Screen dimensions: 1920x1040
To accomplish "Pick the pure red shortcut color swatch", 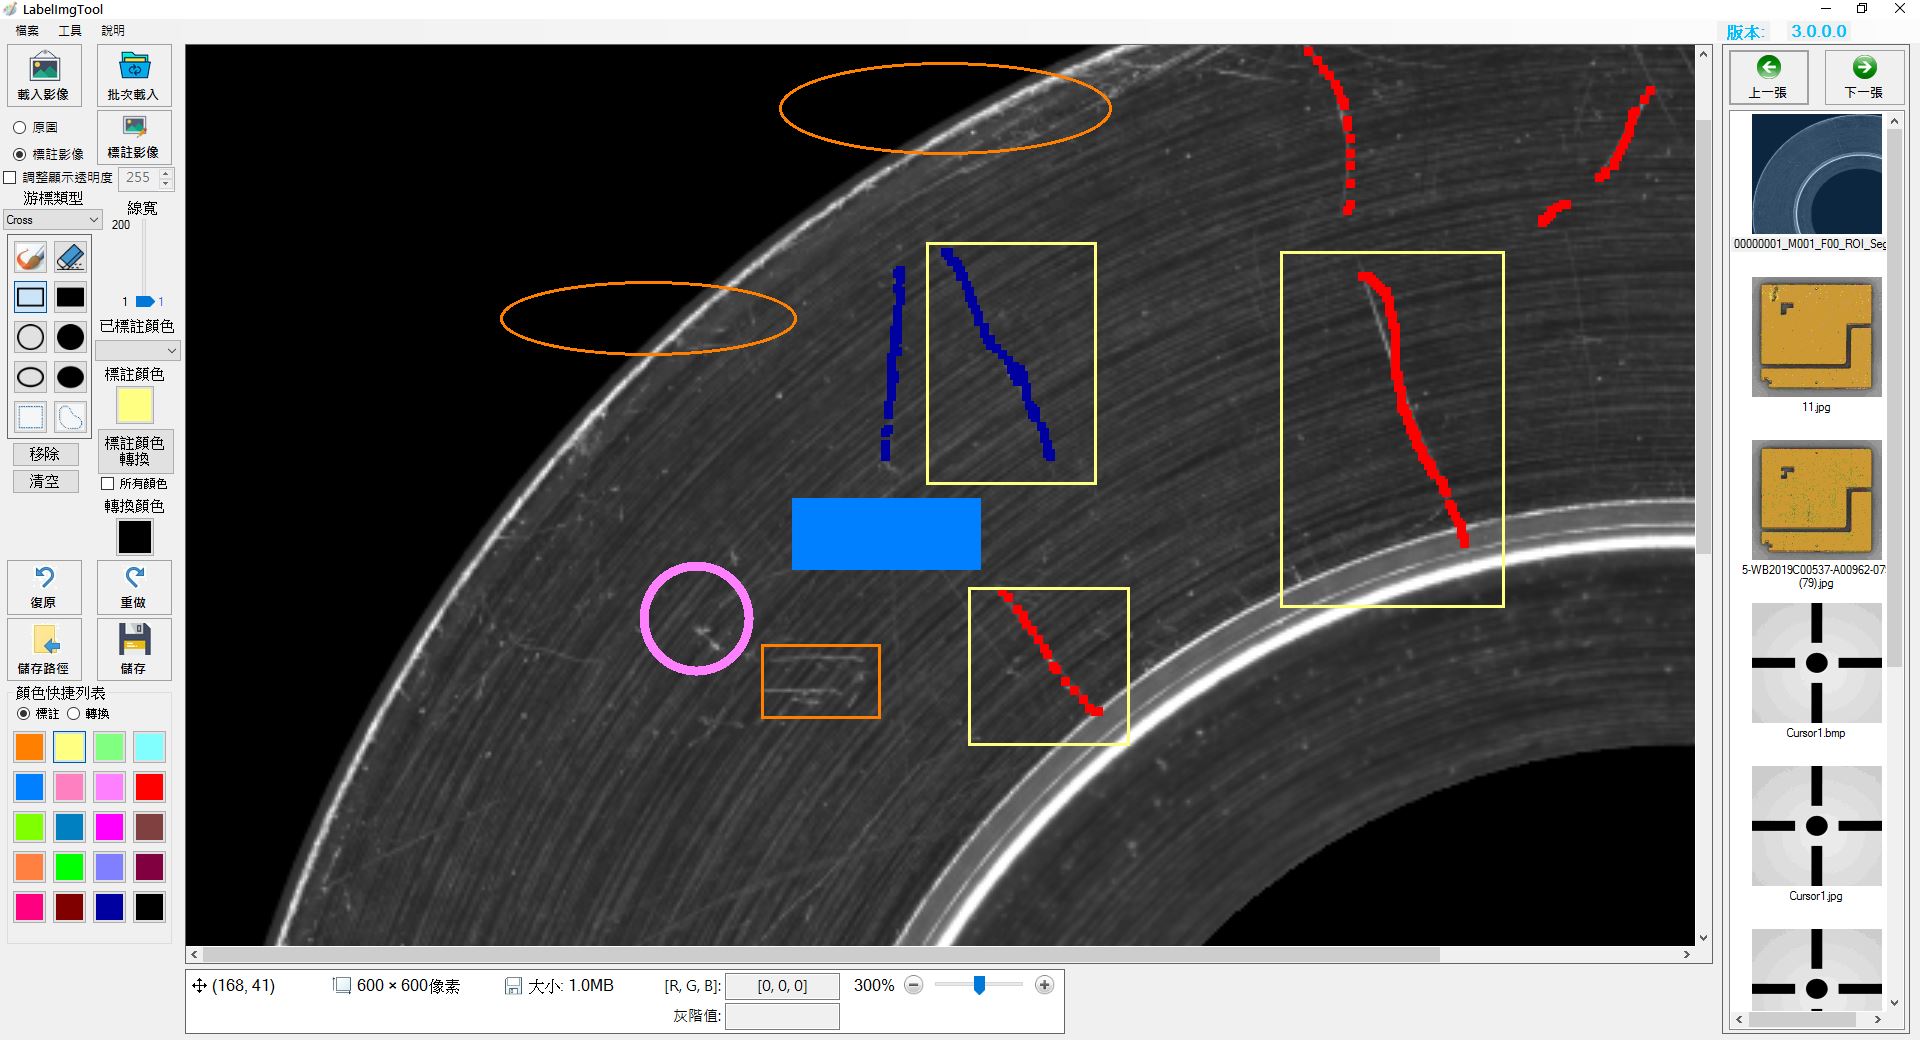I will tap(149, 787).
